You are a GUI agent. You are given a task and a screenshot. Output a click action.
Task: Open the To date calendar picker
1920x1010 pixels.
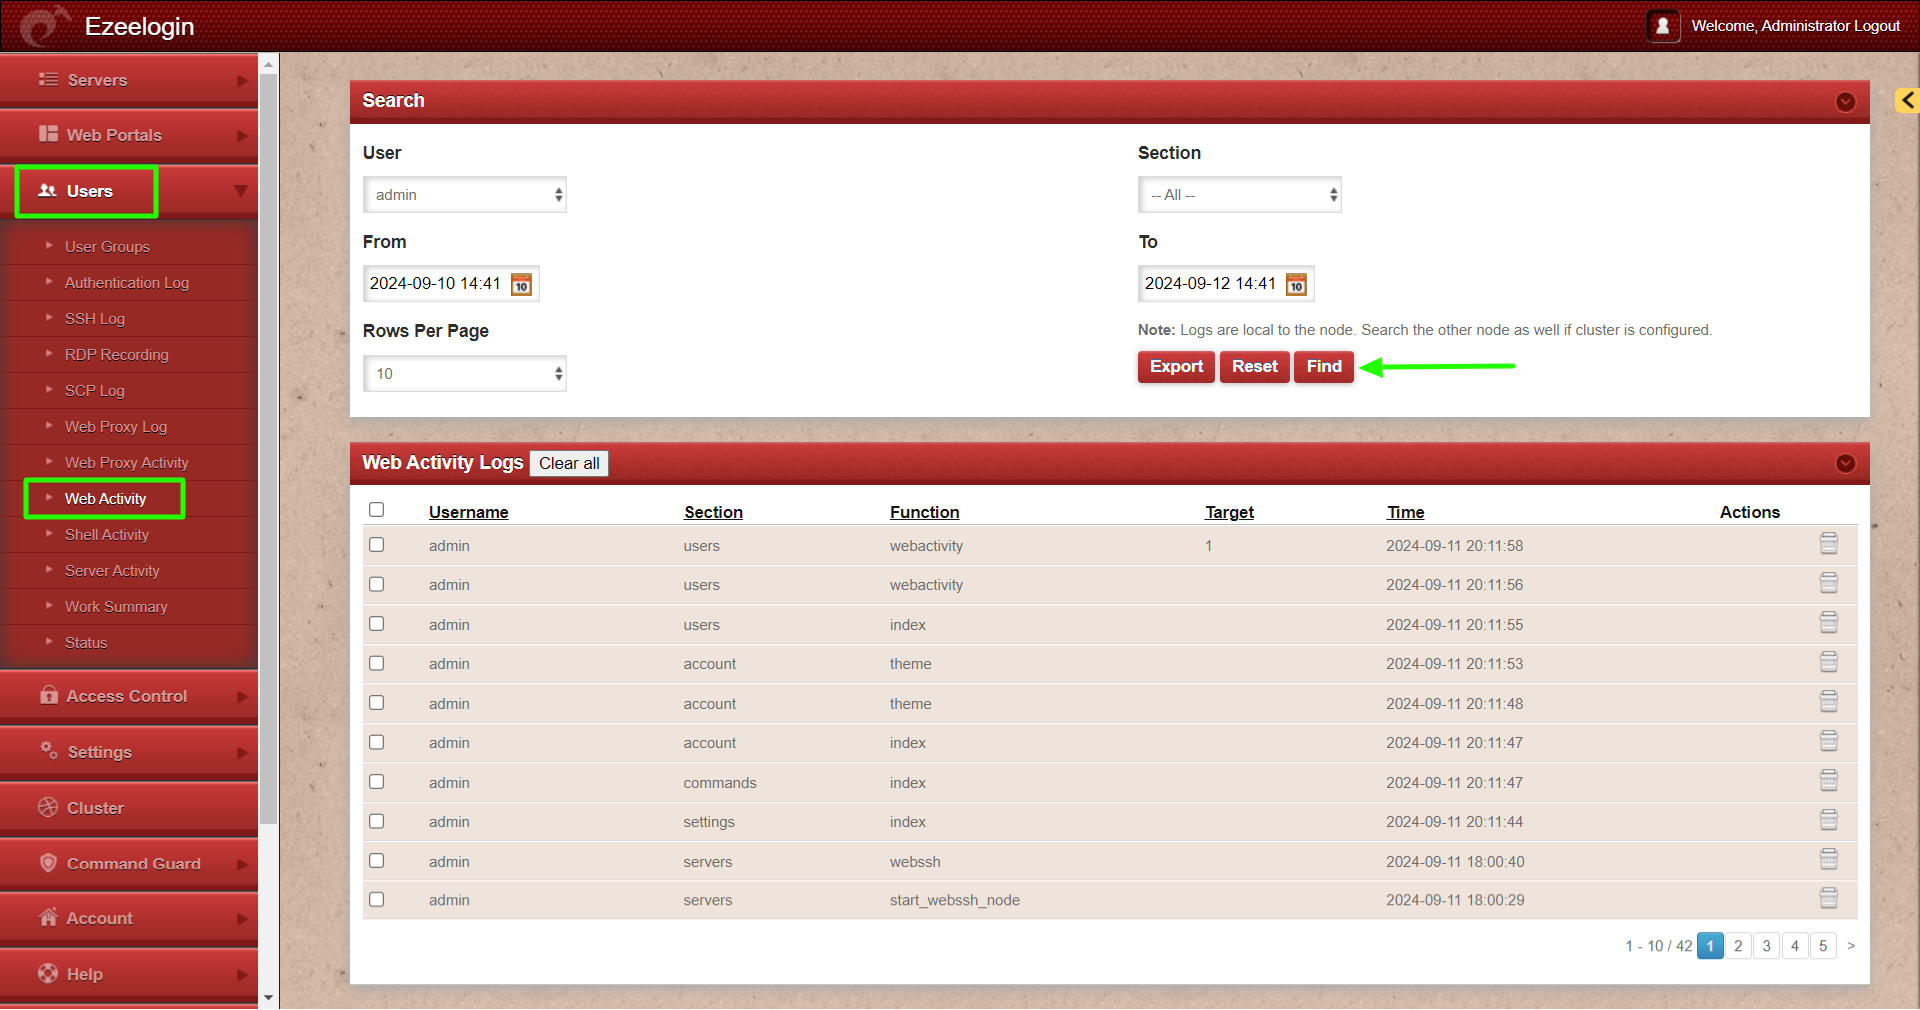click(1296, 285)
